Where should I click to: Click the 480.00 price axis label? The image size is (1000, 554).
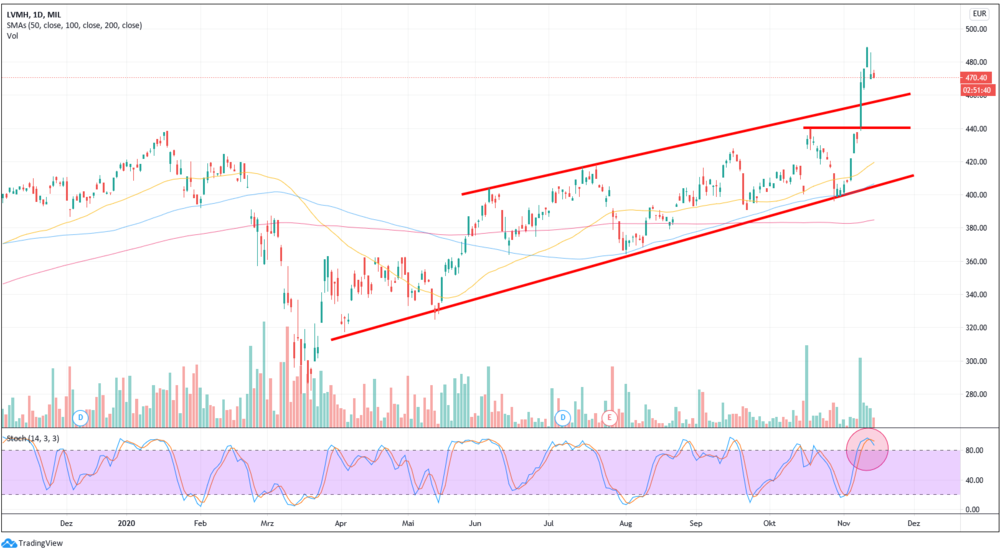976,62
